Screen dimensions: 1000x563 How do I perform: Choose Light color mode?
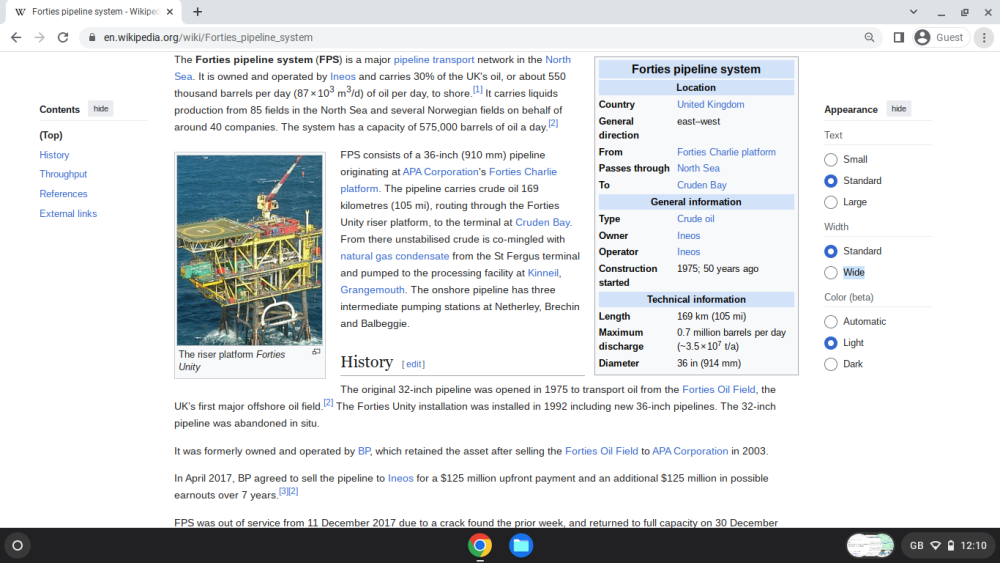[x=830, y=343]
